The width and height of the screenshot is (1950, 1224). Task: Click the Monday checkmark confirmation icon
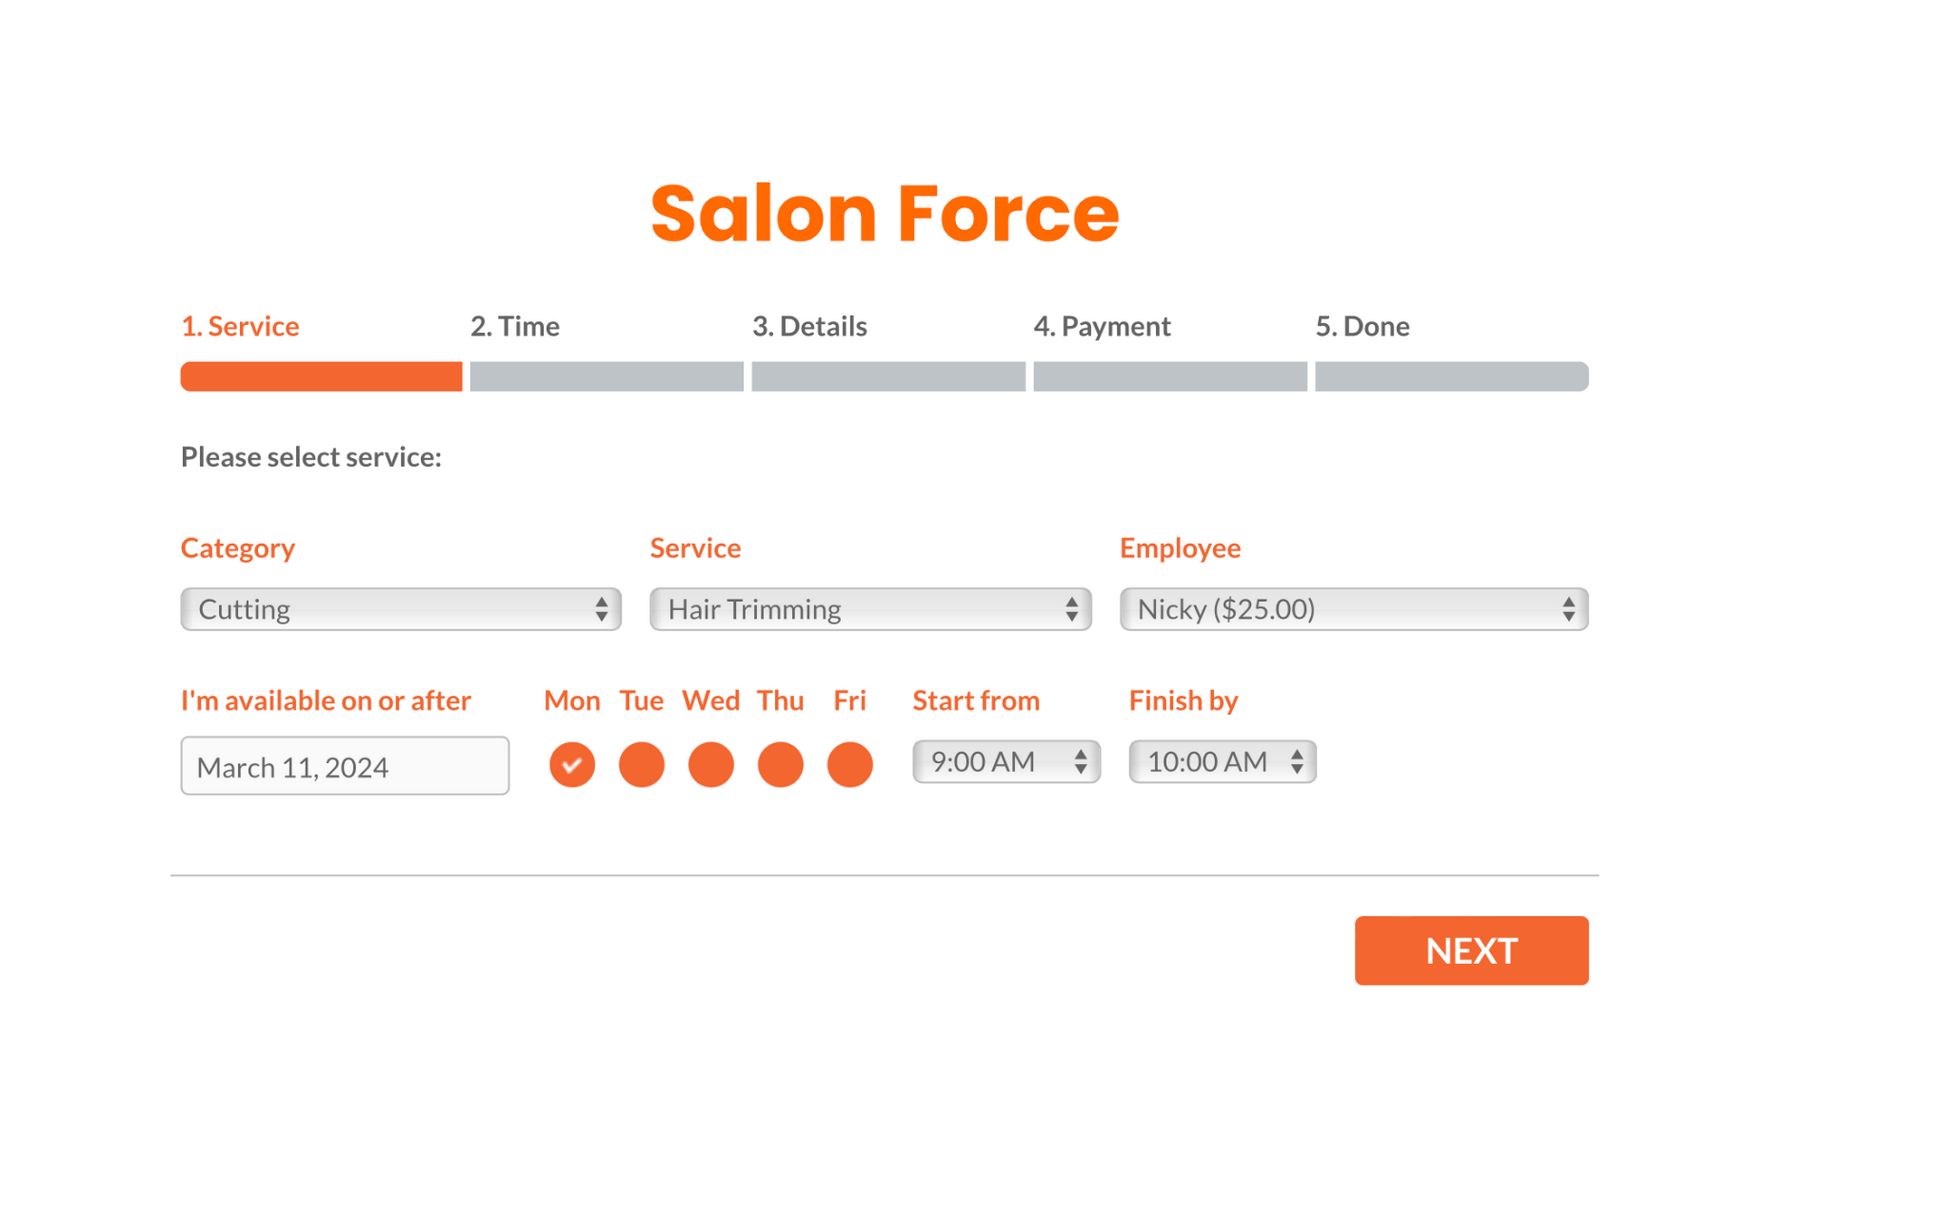point(571,761)
